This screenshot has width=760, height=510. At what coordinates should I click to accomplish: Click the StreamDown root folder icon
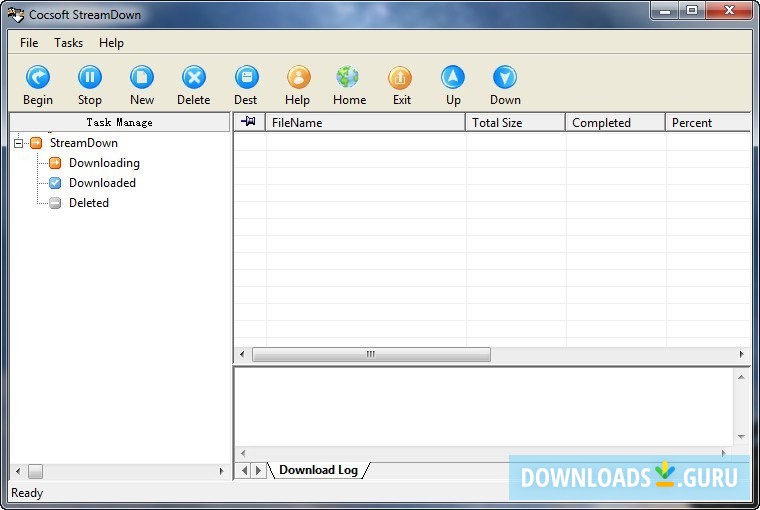pyautogui.click(x=36, y=143)
